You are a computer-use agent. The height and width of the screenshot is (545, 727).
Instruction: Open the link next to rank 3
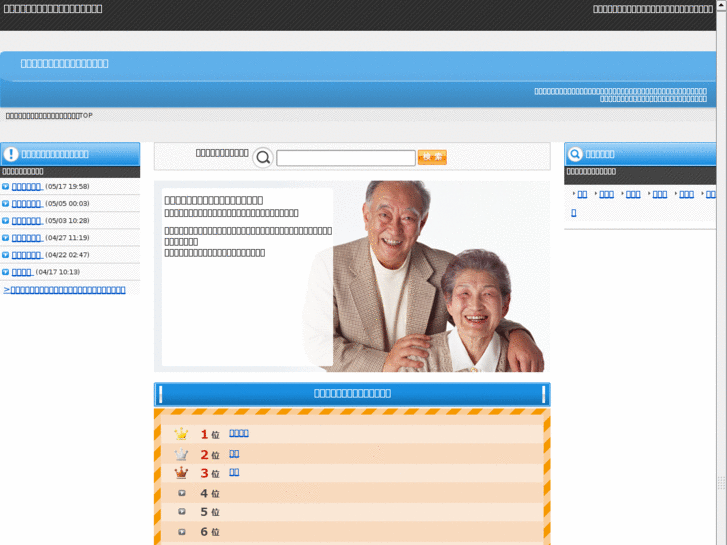pyautogui.click(x=234, y=473)
